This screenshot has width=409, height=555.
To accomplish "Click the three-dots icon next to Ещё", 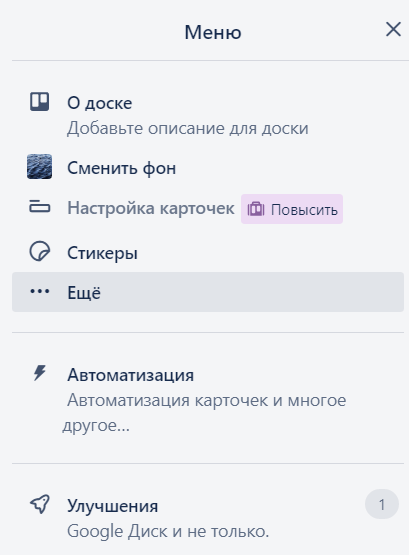I will click(x=40, y=291).
